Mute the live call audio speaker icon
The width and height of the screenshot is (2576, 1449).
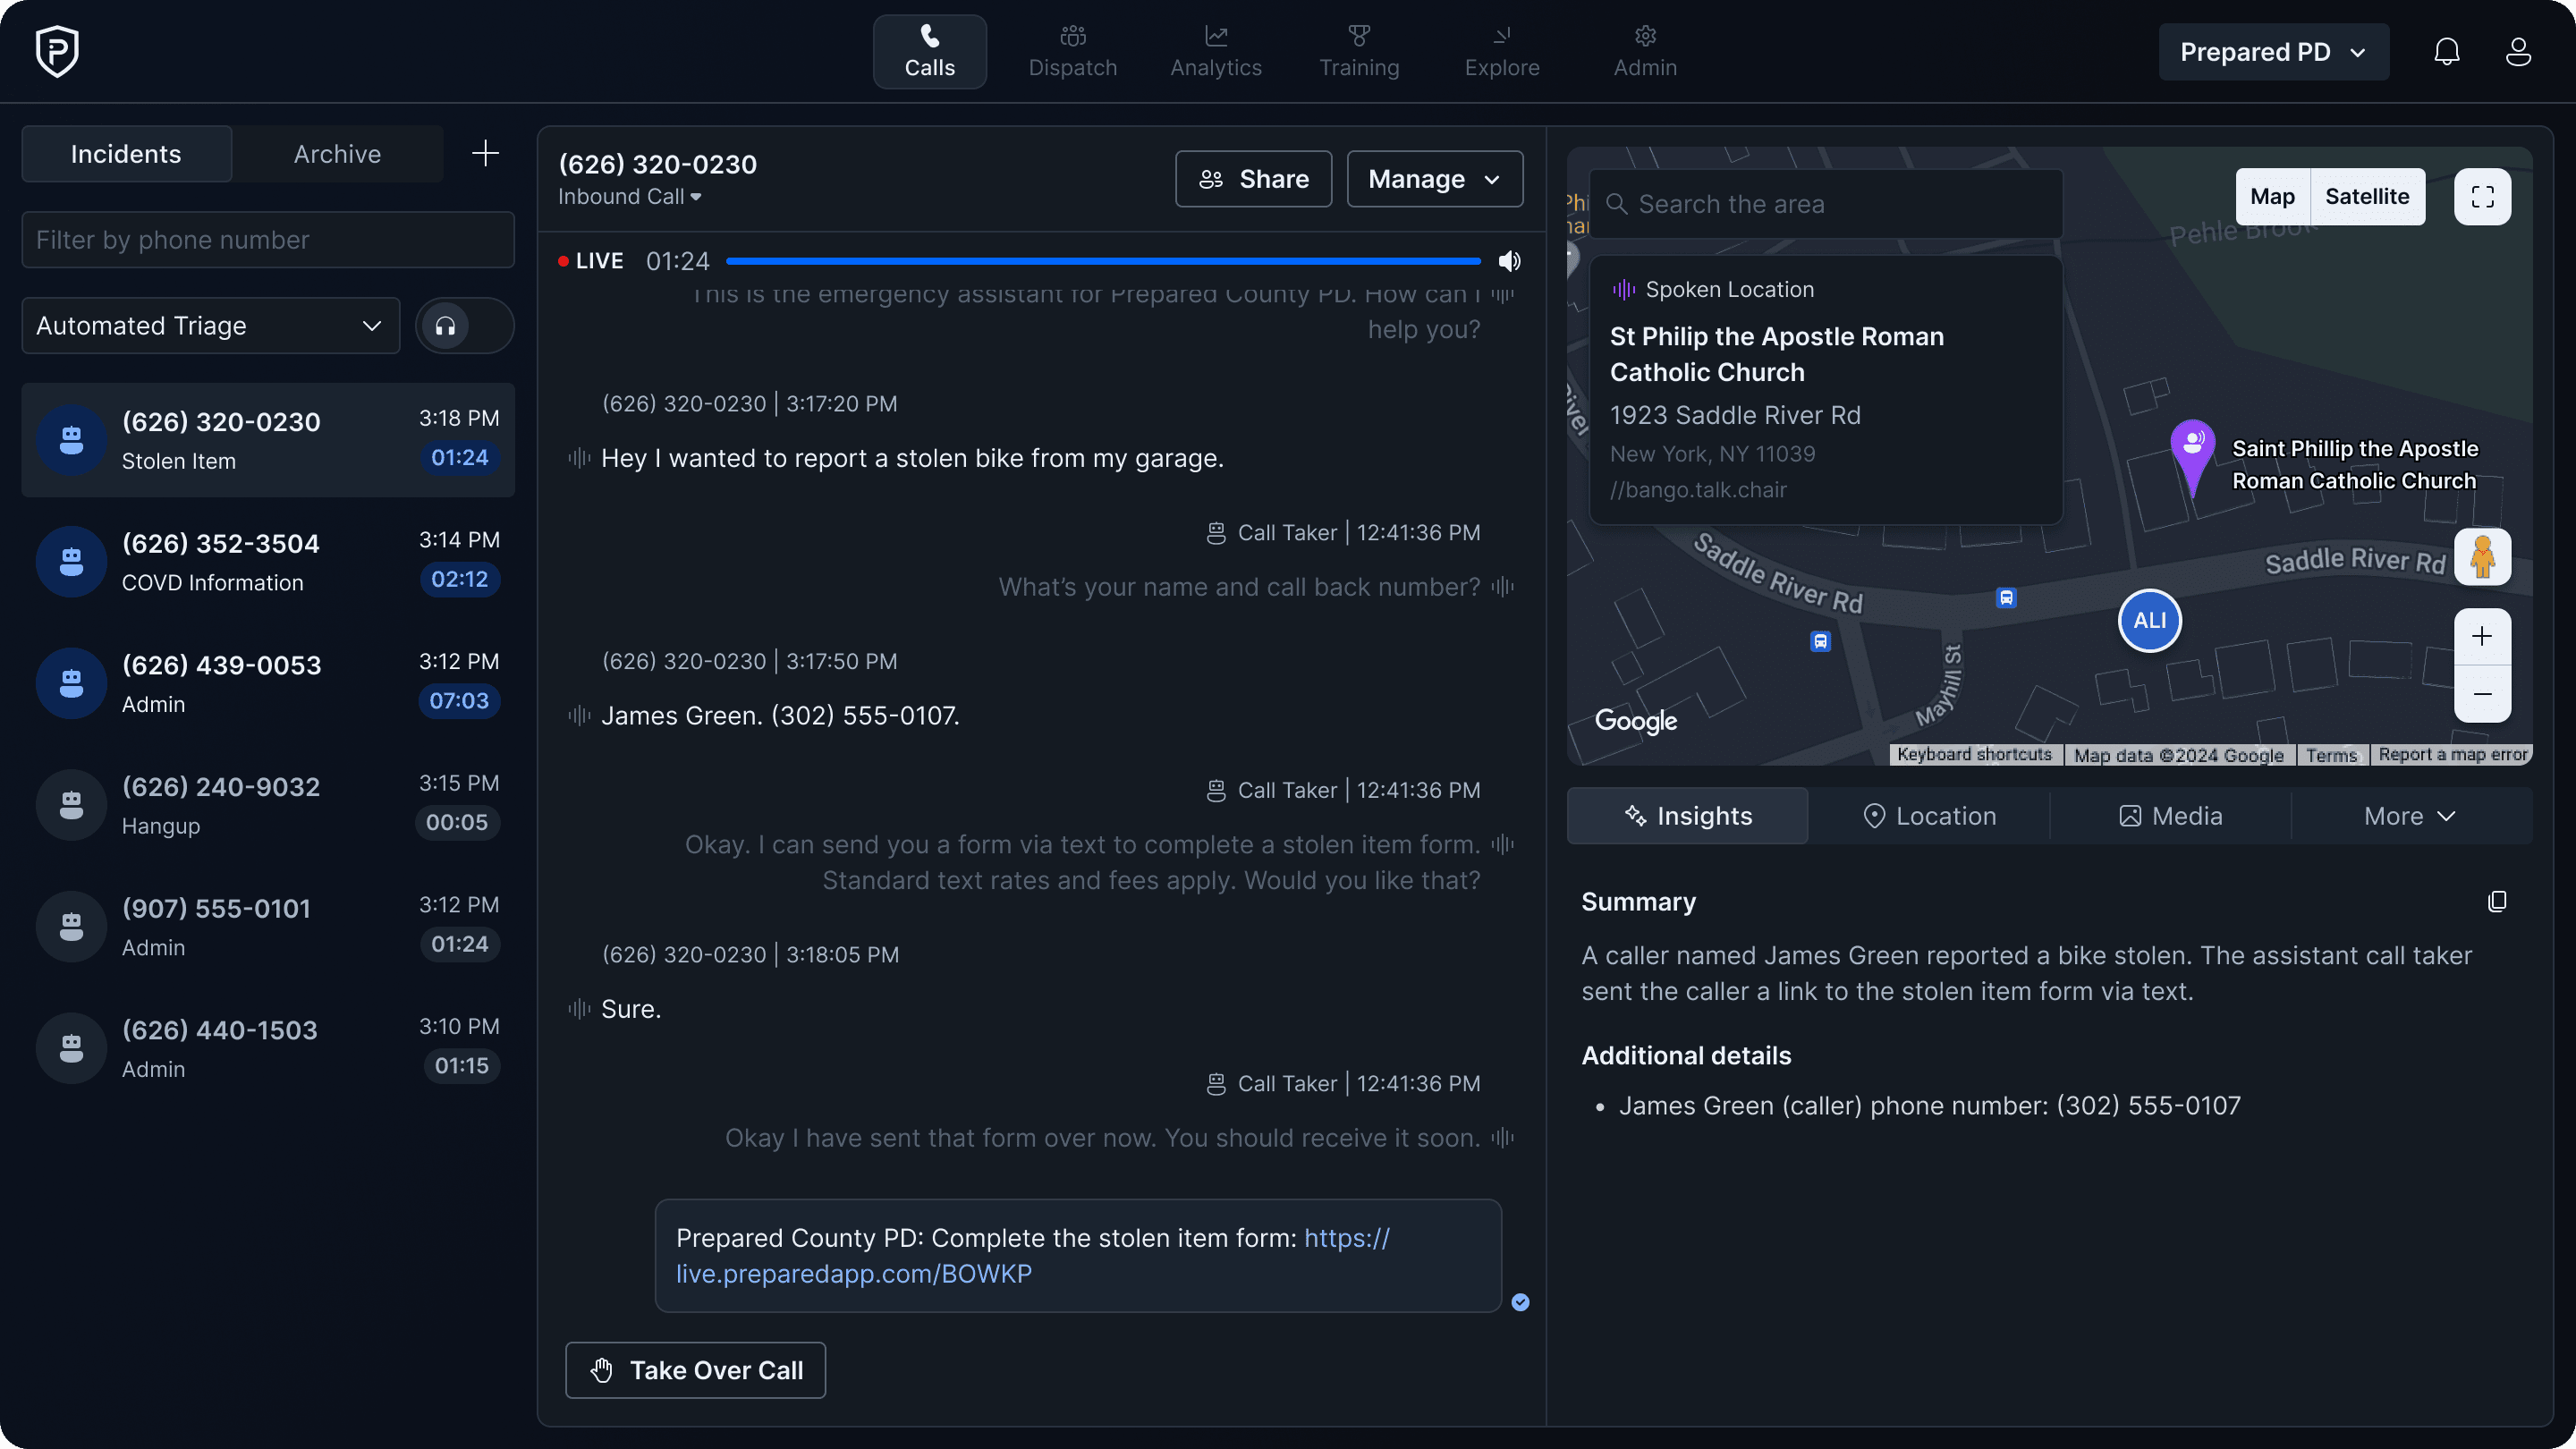click(x=1509, y=261)
